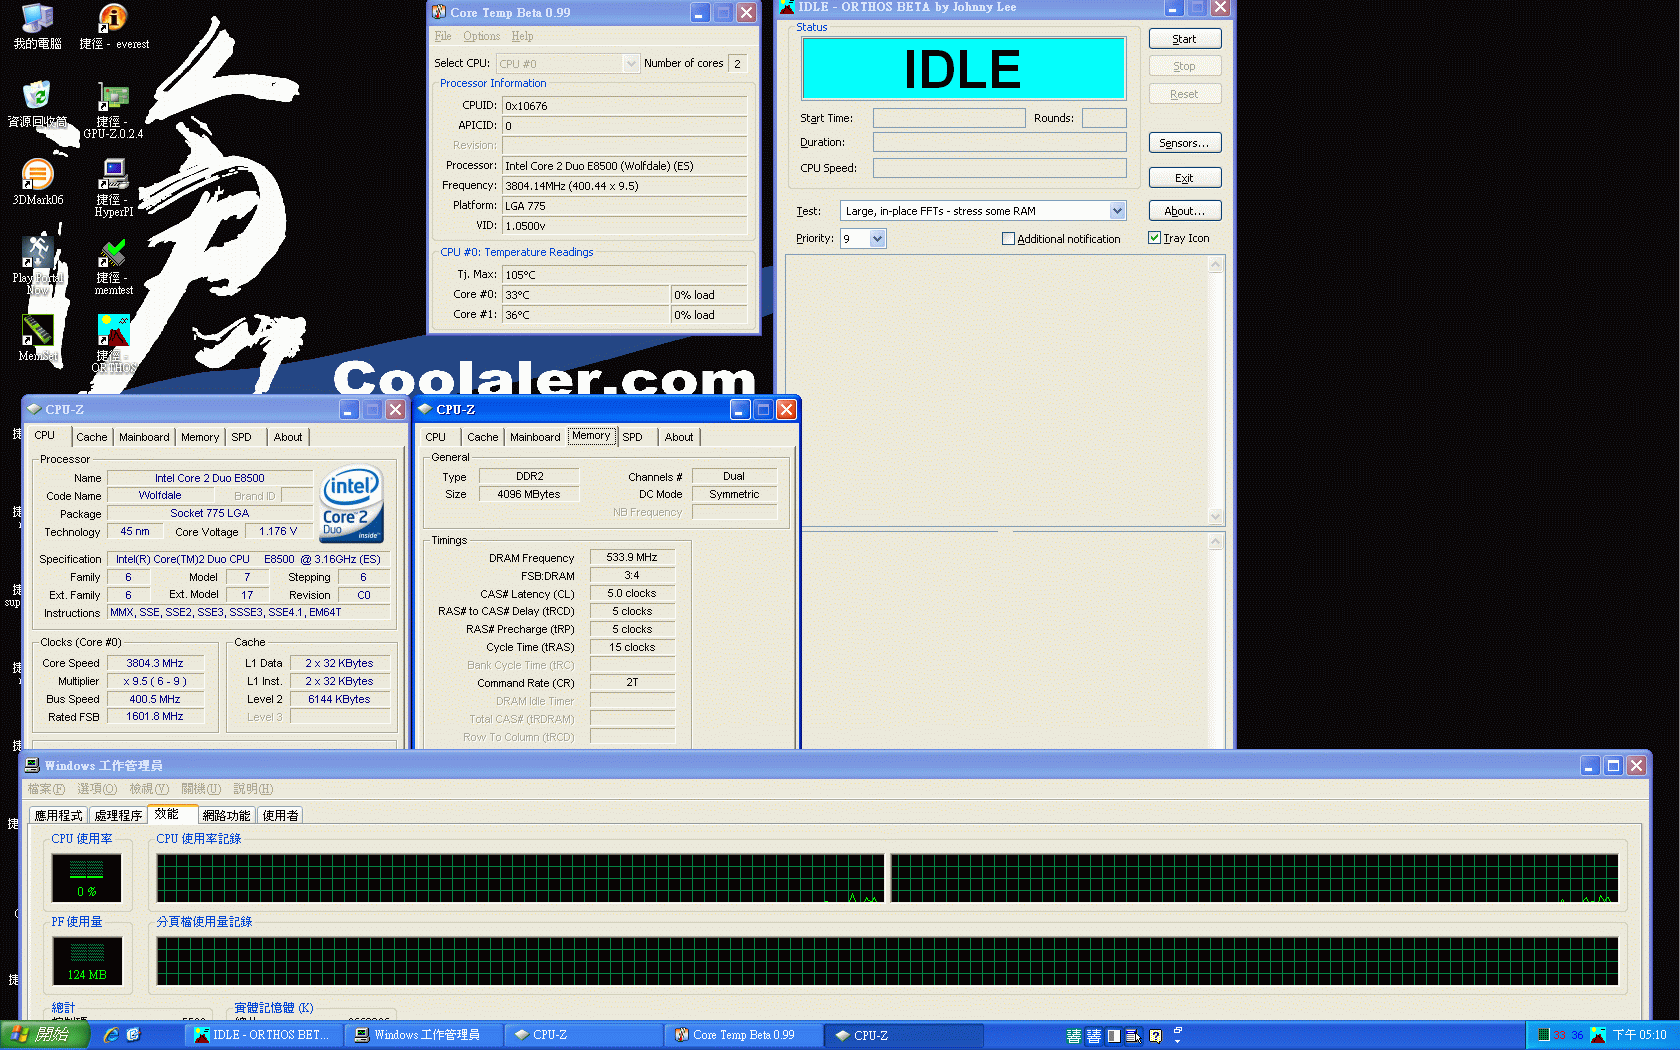Open the Priority dropdown in ORTHOS

[x=877, y=238]
